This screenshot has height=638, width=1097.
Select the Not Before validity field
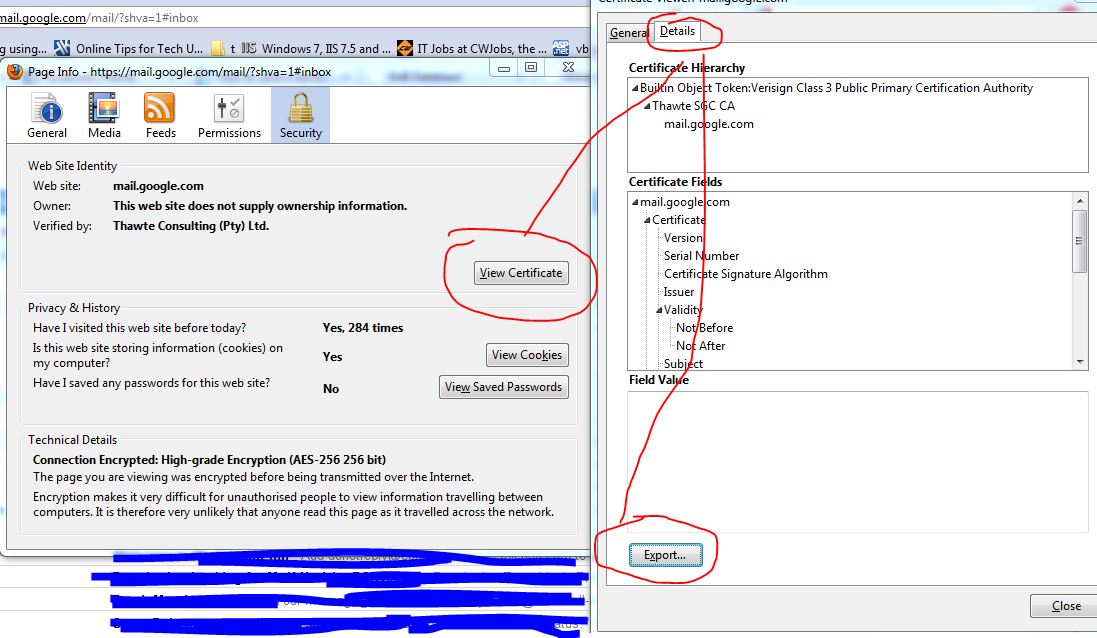(x=705, y=327)
